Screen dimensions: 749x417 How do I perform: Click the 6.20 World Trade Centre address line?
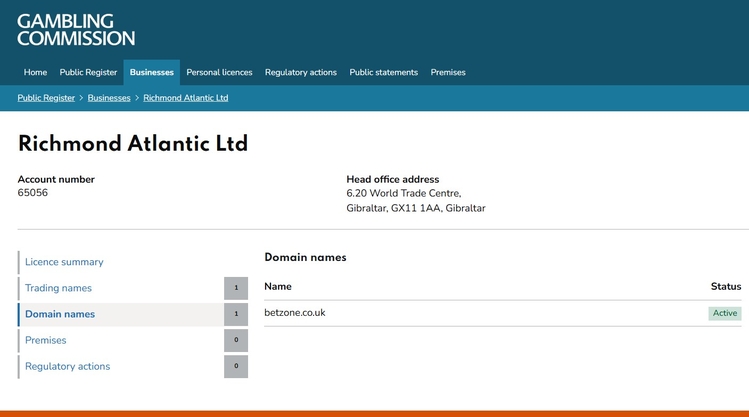click(404, 193)
